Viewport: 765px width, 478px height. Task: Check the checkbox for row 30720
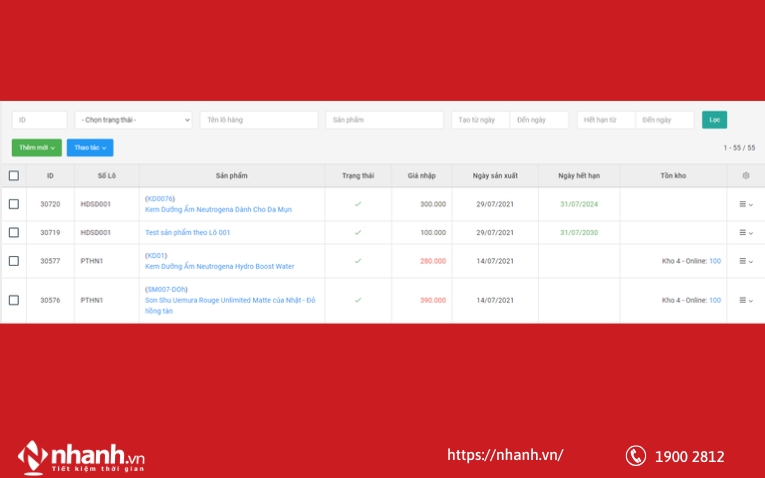point(14,204)
